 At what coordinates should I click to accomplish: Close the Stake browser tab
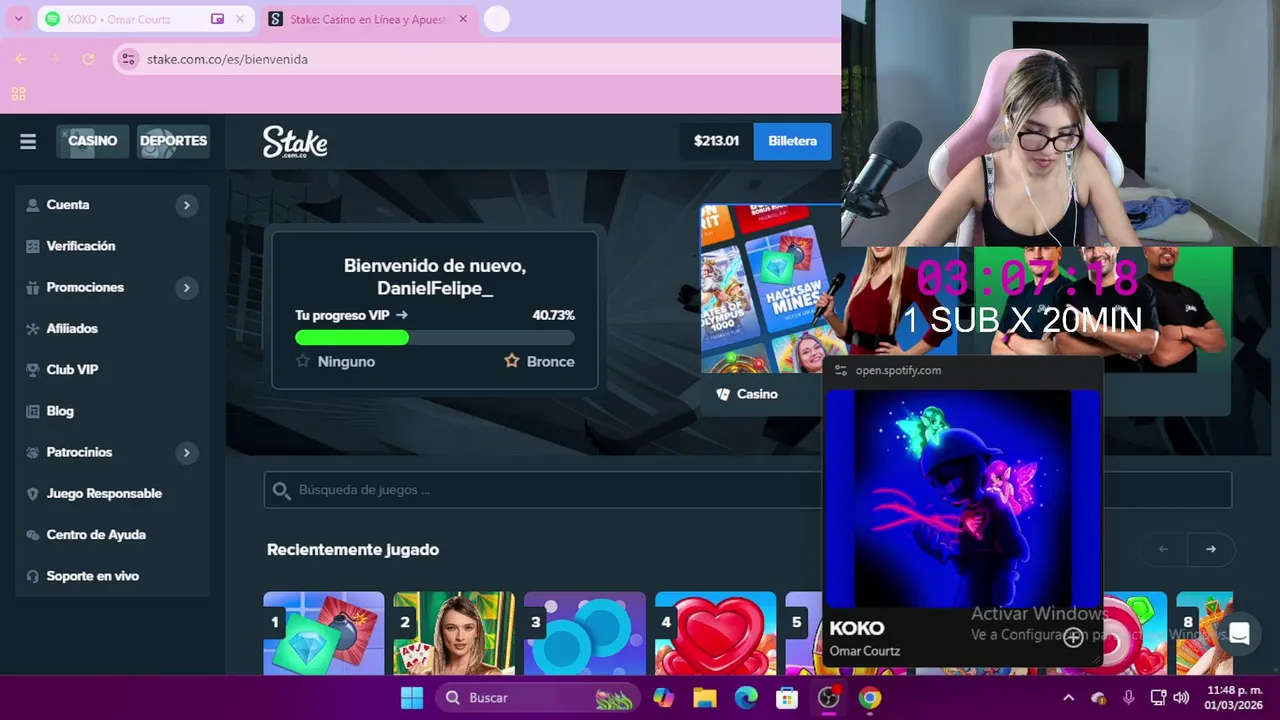pyautogui.click(x=463, y=19)
